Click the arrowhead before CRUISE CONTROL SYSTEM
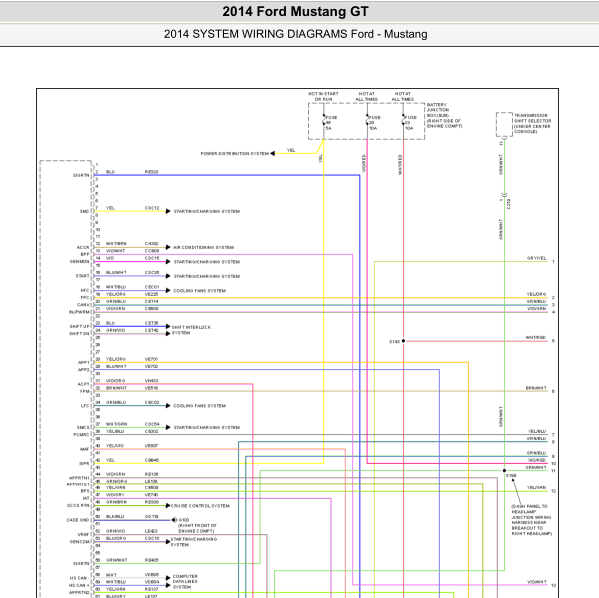The image size is (599, 598). tap(168, 506)
